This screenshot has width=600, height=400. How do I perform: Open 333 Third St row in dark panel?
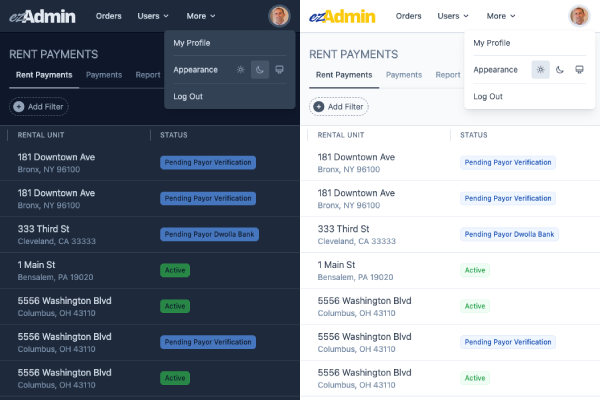click(x=150, y=235)
